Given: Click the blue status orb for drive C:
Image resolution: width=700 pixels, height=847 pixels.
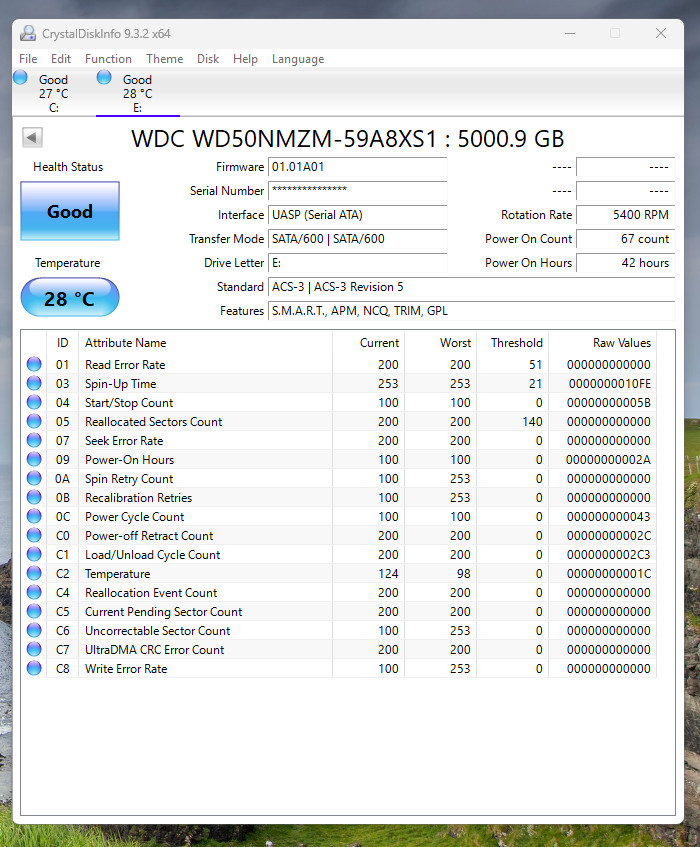Looking at the screenshot, I should (21, 78).
